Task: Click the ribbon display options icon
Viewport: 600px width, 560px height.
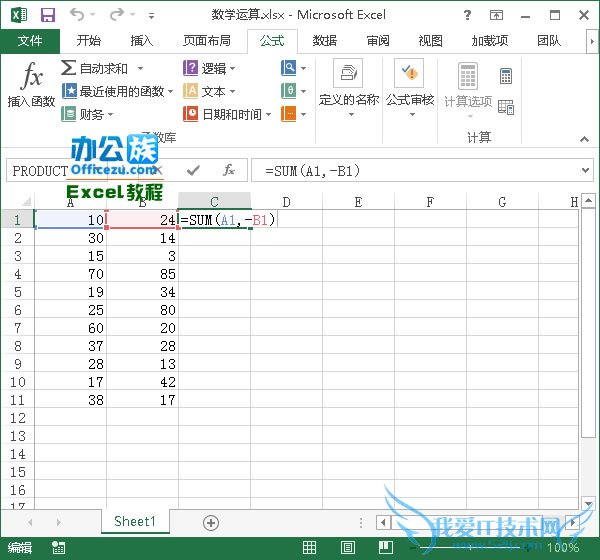Action: point(496,15)
